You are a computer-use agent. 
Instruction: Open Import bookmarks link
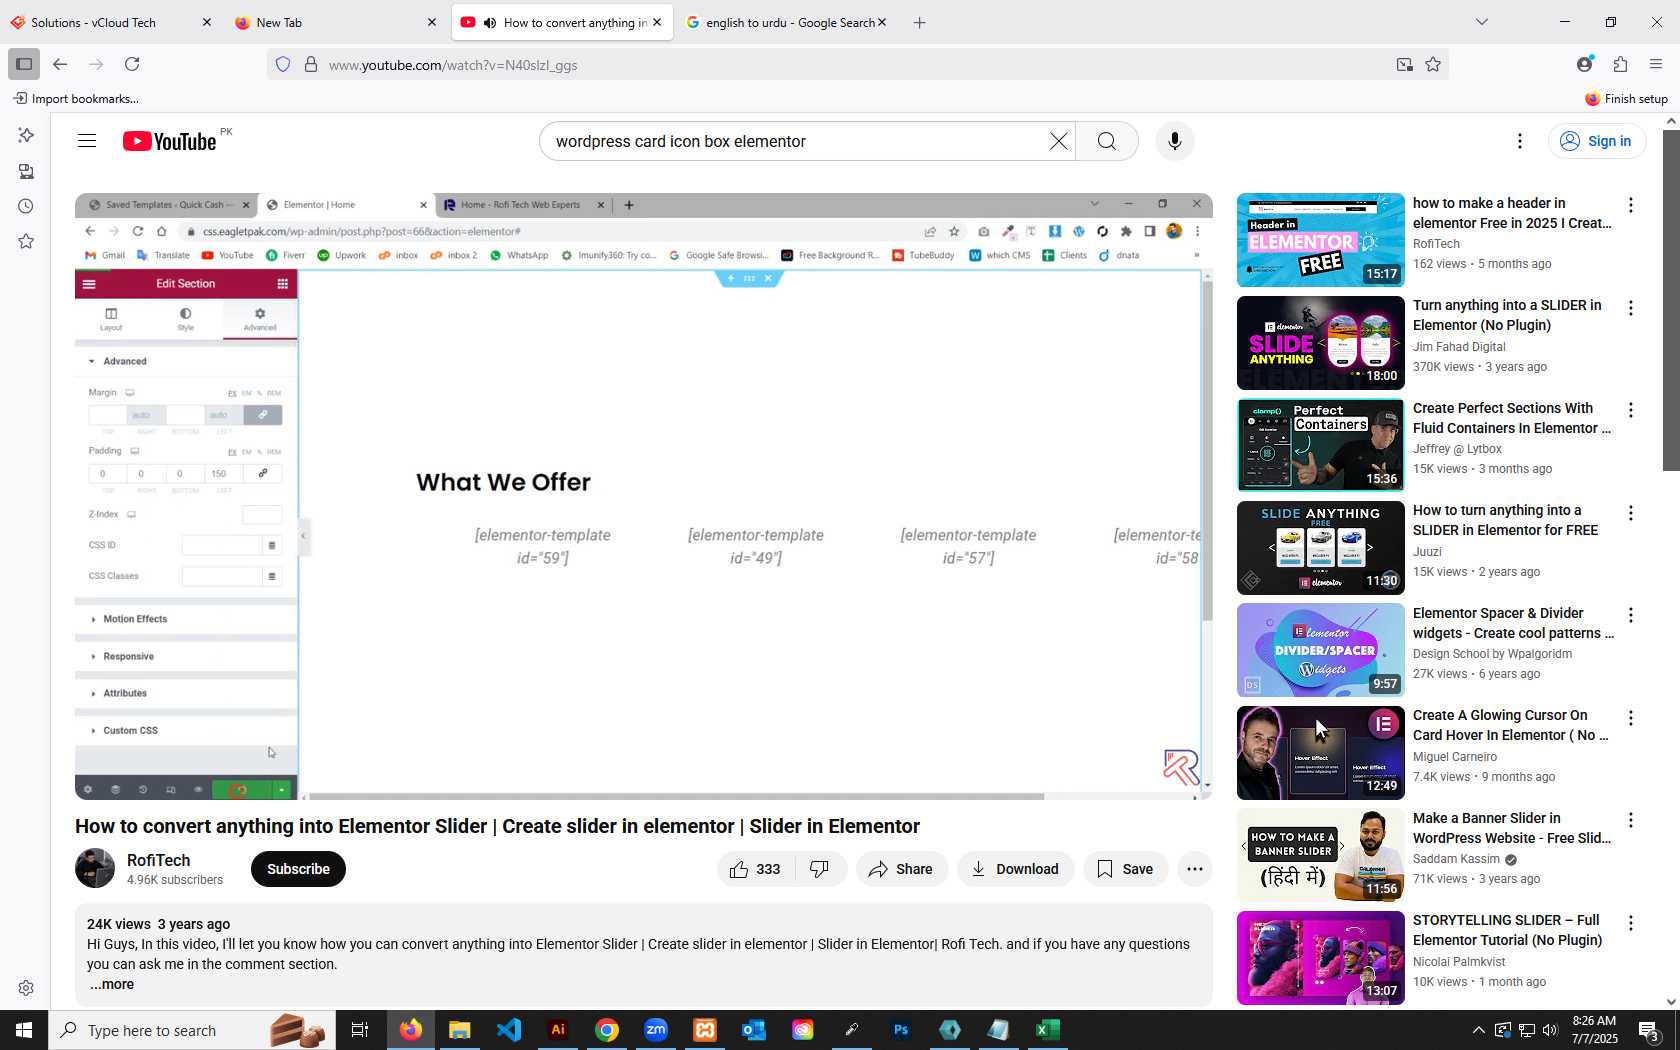76,98
